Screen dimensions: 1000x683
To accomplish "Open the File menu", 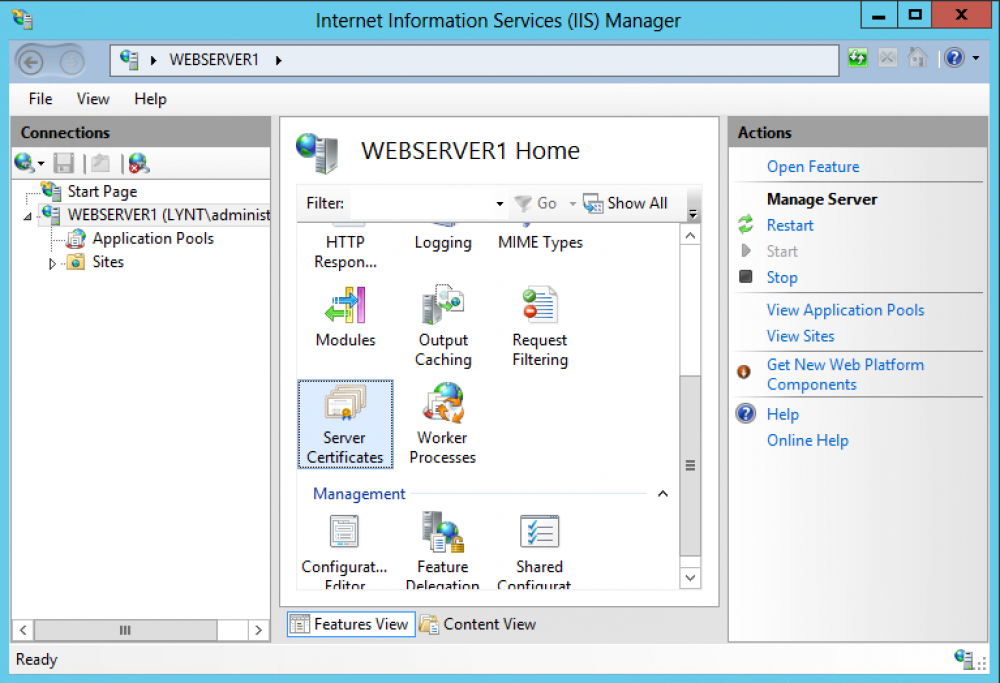I will (x=40, y=99).
